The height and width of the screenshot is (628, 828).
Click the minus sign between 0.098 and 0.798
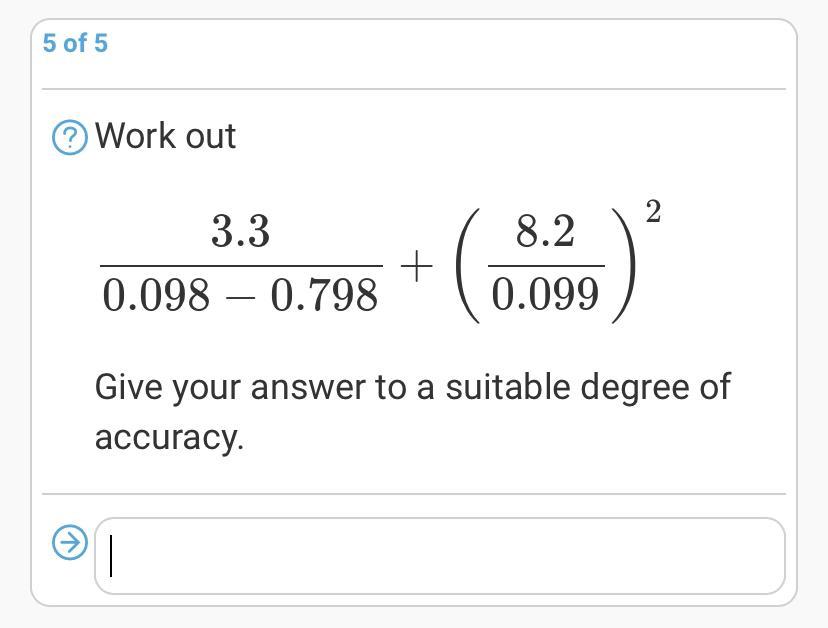pyautogui.click(x=240, y=297)
